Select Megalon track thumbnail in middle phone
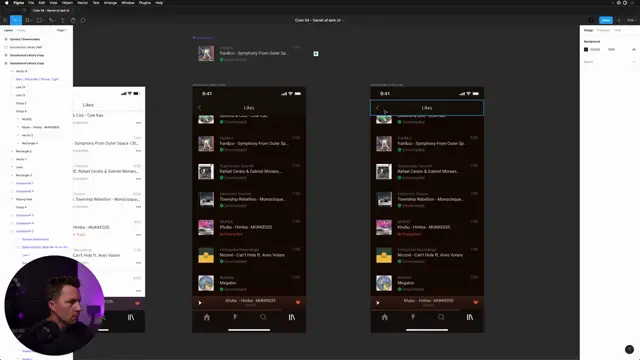The width and height of the screenshot is (640, 360). 206,283
